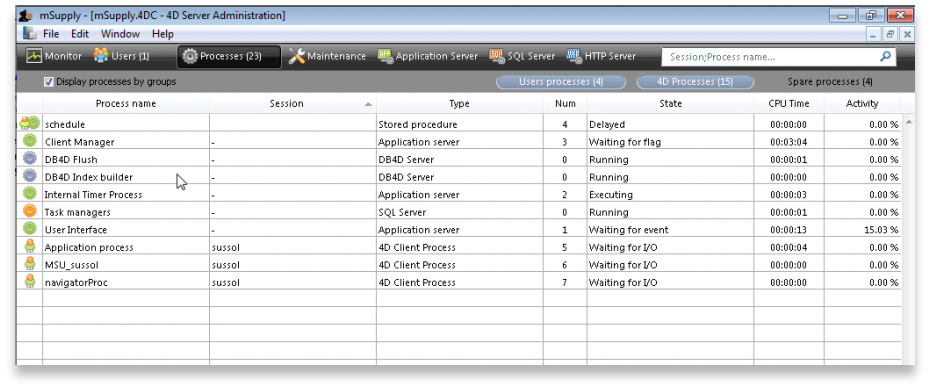Select the Maintenance wrench icon
Viewport: 930px width, 390px height.
tap(297, 56)
